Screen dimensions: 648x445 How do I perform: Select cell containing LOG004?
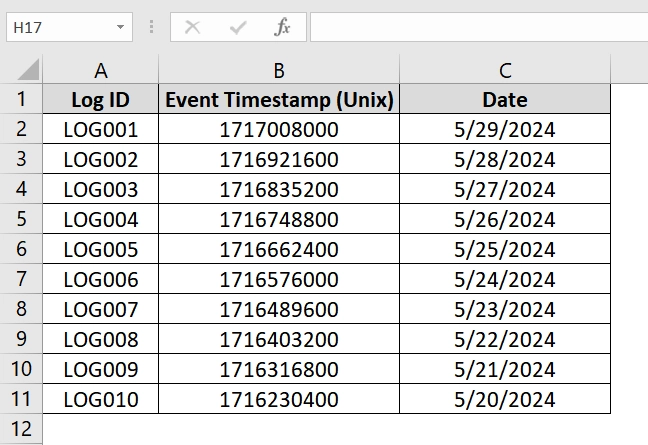tap(100, 219)
